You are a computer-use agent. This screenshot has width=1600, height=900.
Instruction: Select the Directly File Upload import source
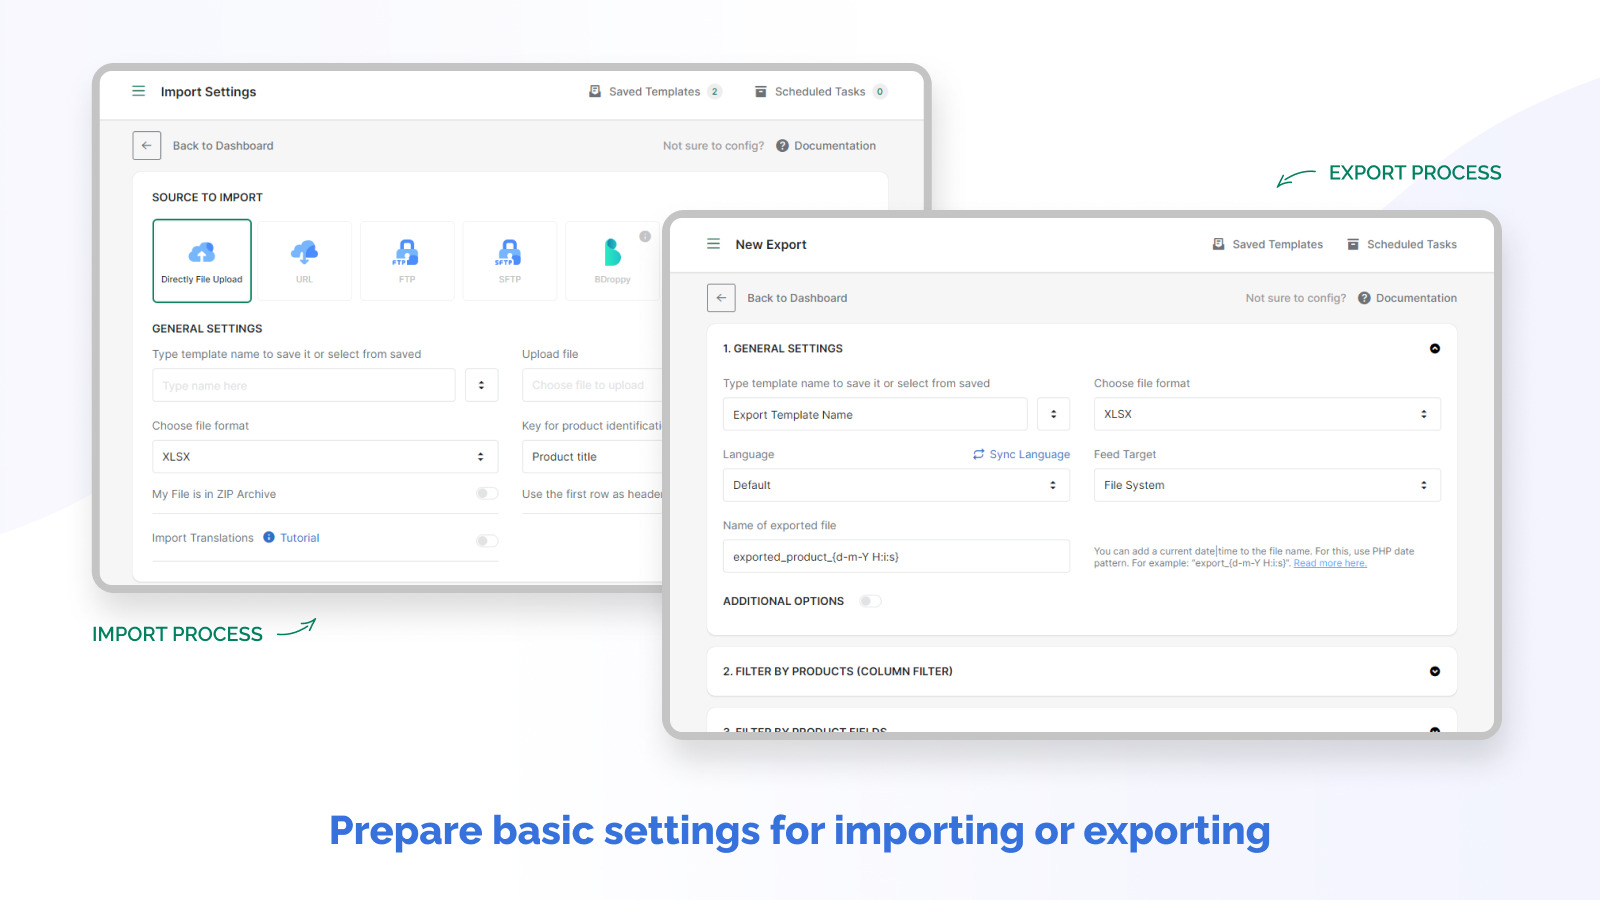[x=201, y=260]
